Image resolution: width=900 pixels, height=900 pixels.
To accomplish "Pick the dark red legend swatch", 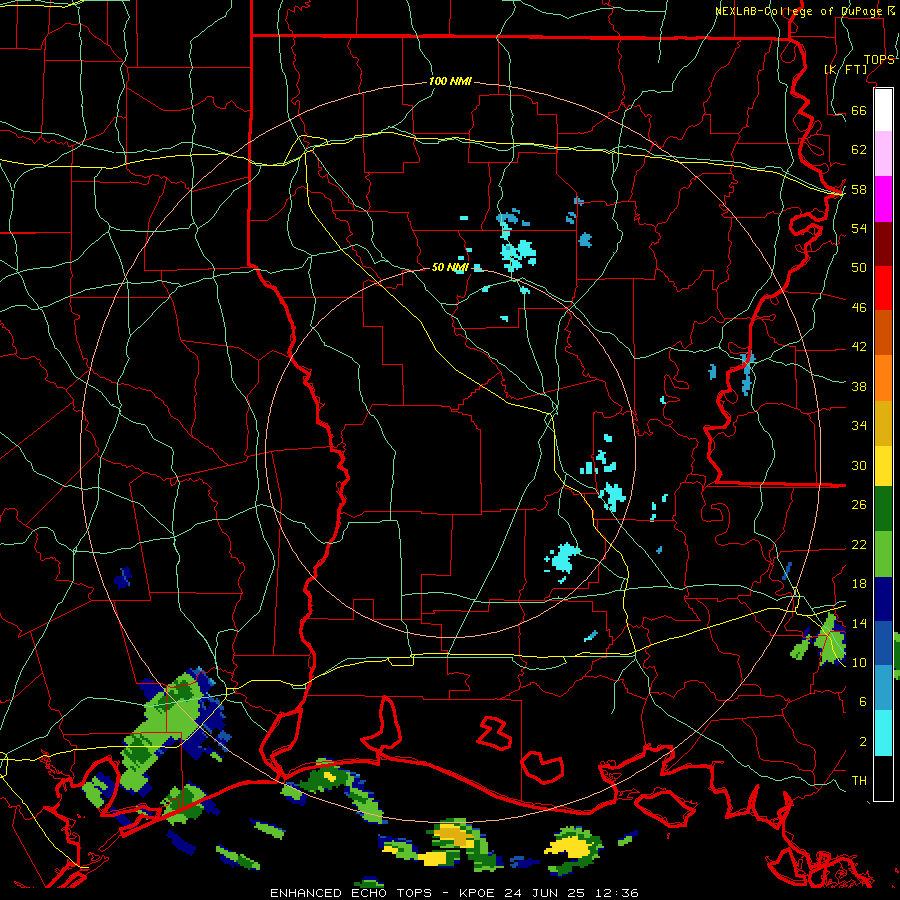I will (883, 243).
